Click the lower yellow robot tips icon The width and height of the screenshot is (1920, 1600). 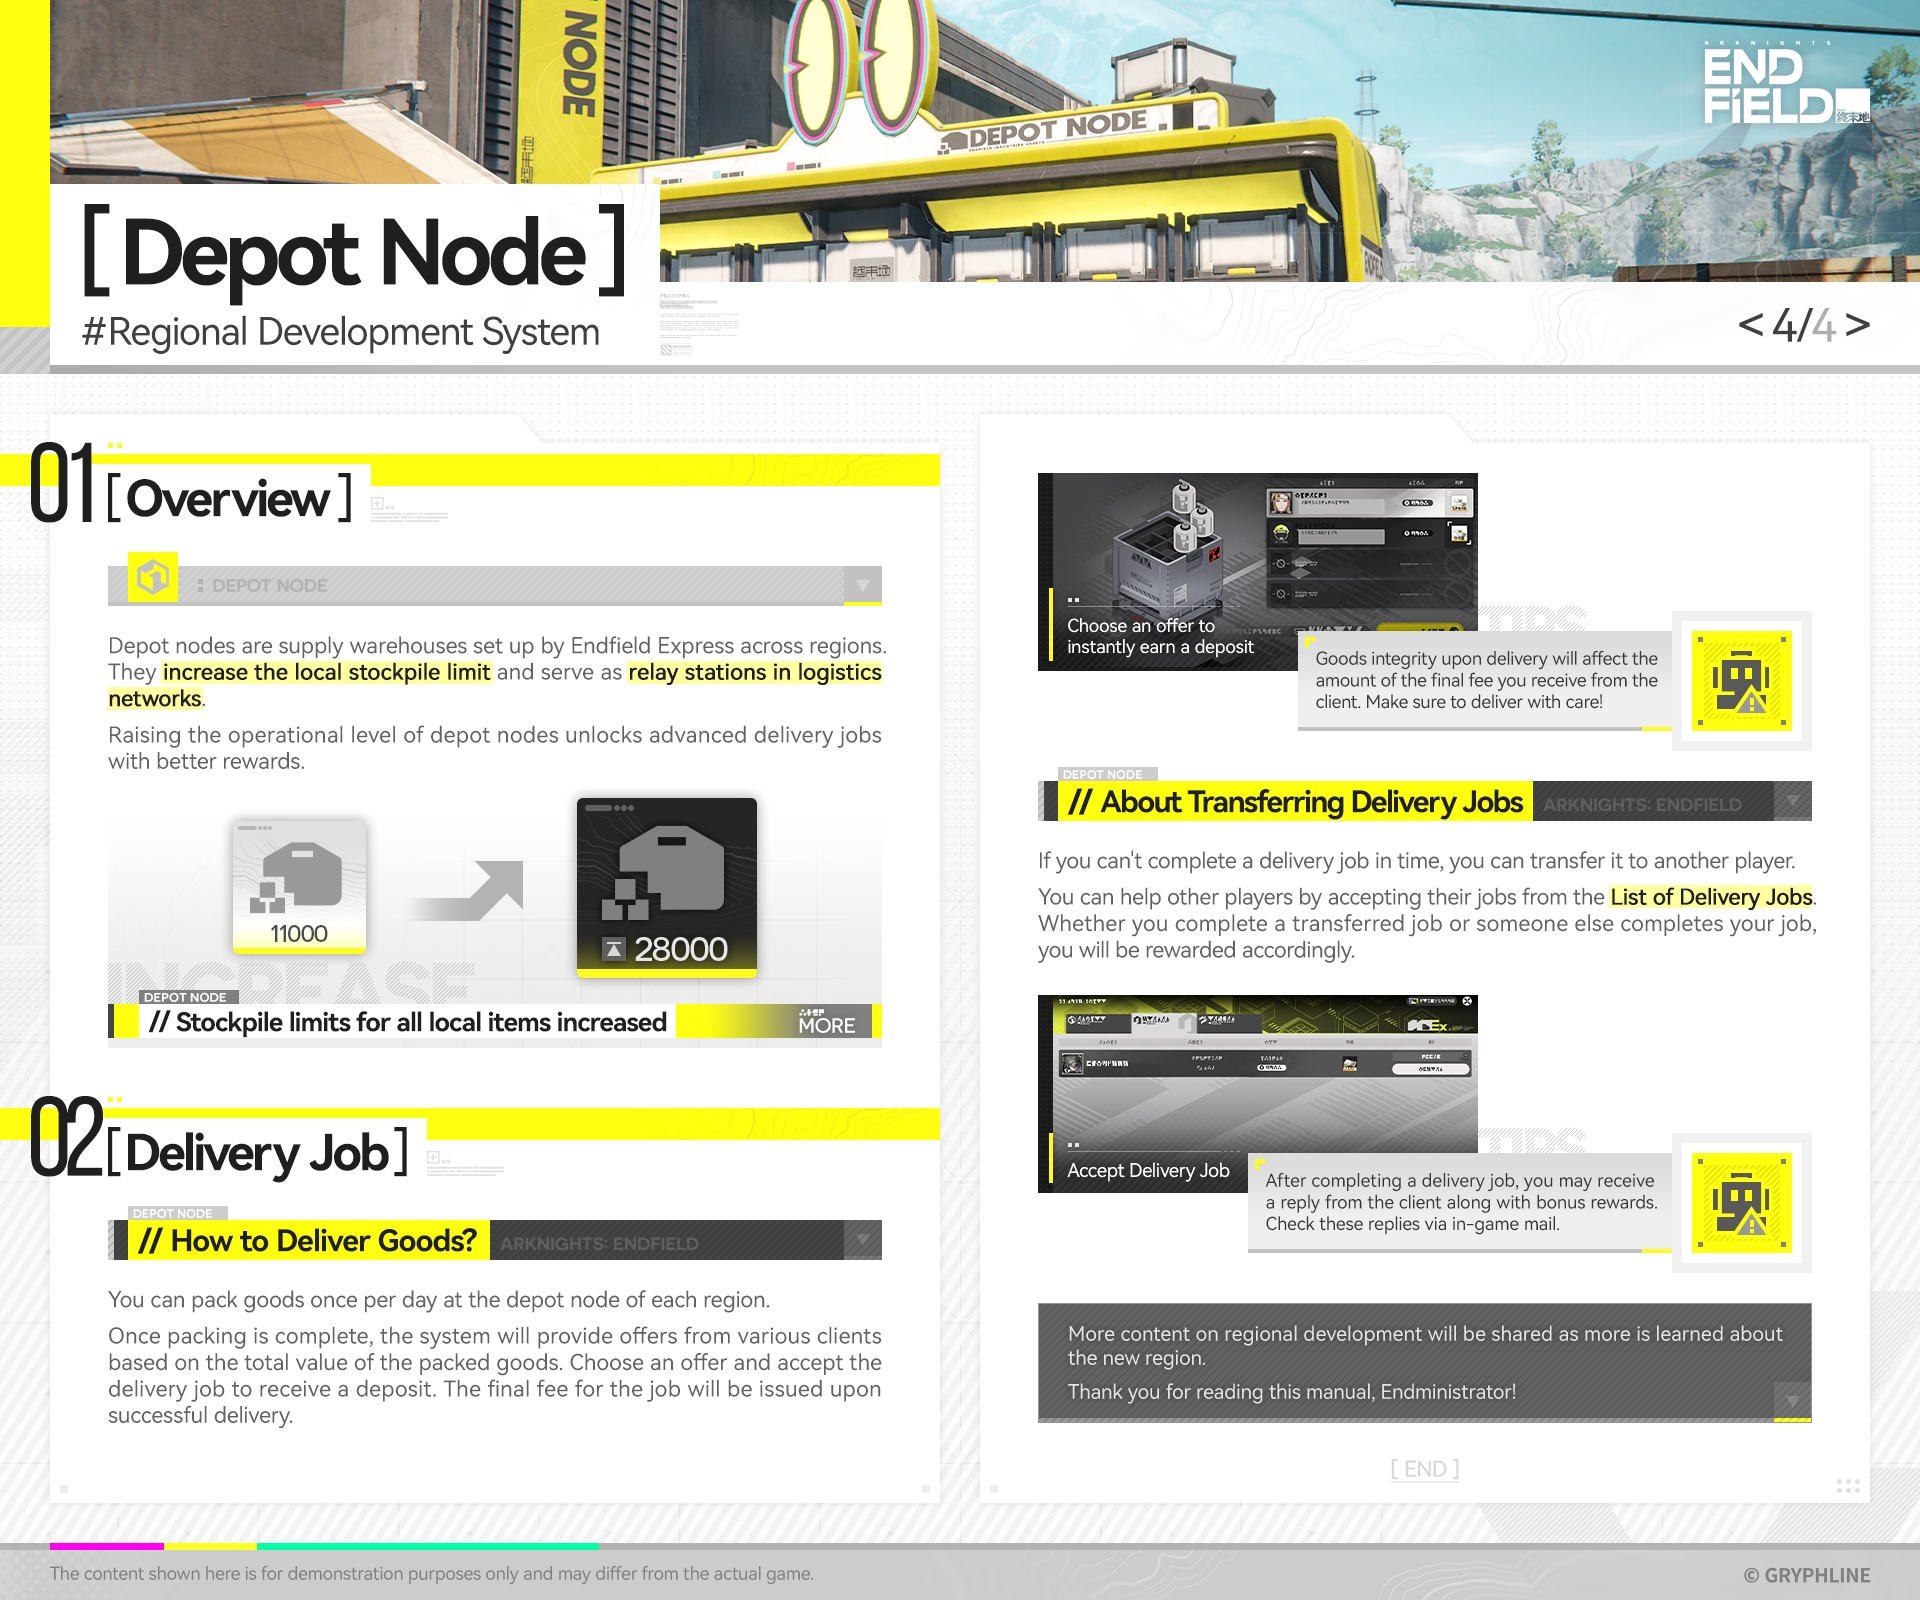point(1741,1203)
